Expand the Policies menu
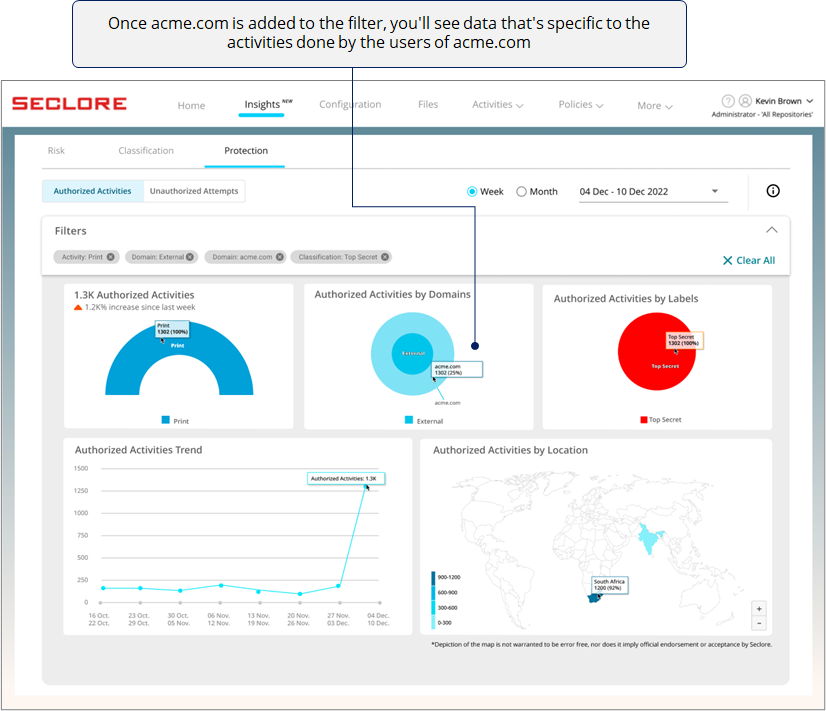Viewport: 826px width, 711px height. (581, 105)
